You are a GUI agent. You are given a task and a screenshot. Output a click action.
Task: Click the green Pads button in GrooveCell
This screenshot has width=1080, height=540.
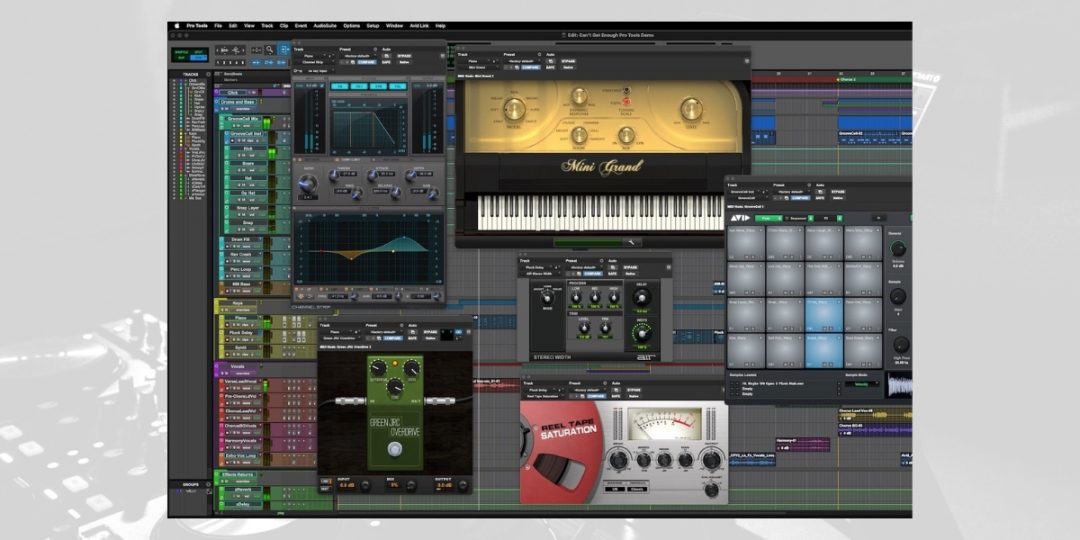coord(768,218)
